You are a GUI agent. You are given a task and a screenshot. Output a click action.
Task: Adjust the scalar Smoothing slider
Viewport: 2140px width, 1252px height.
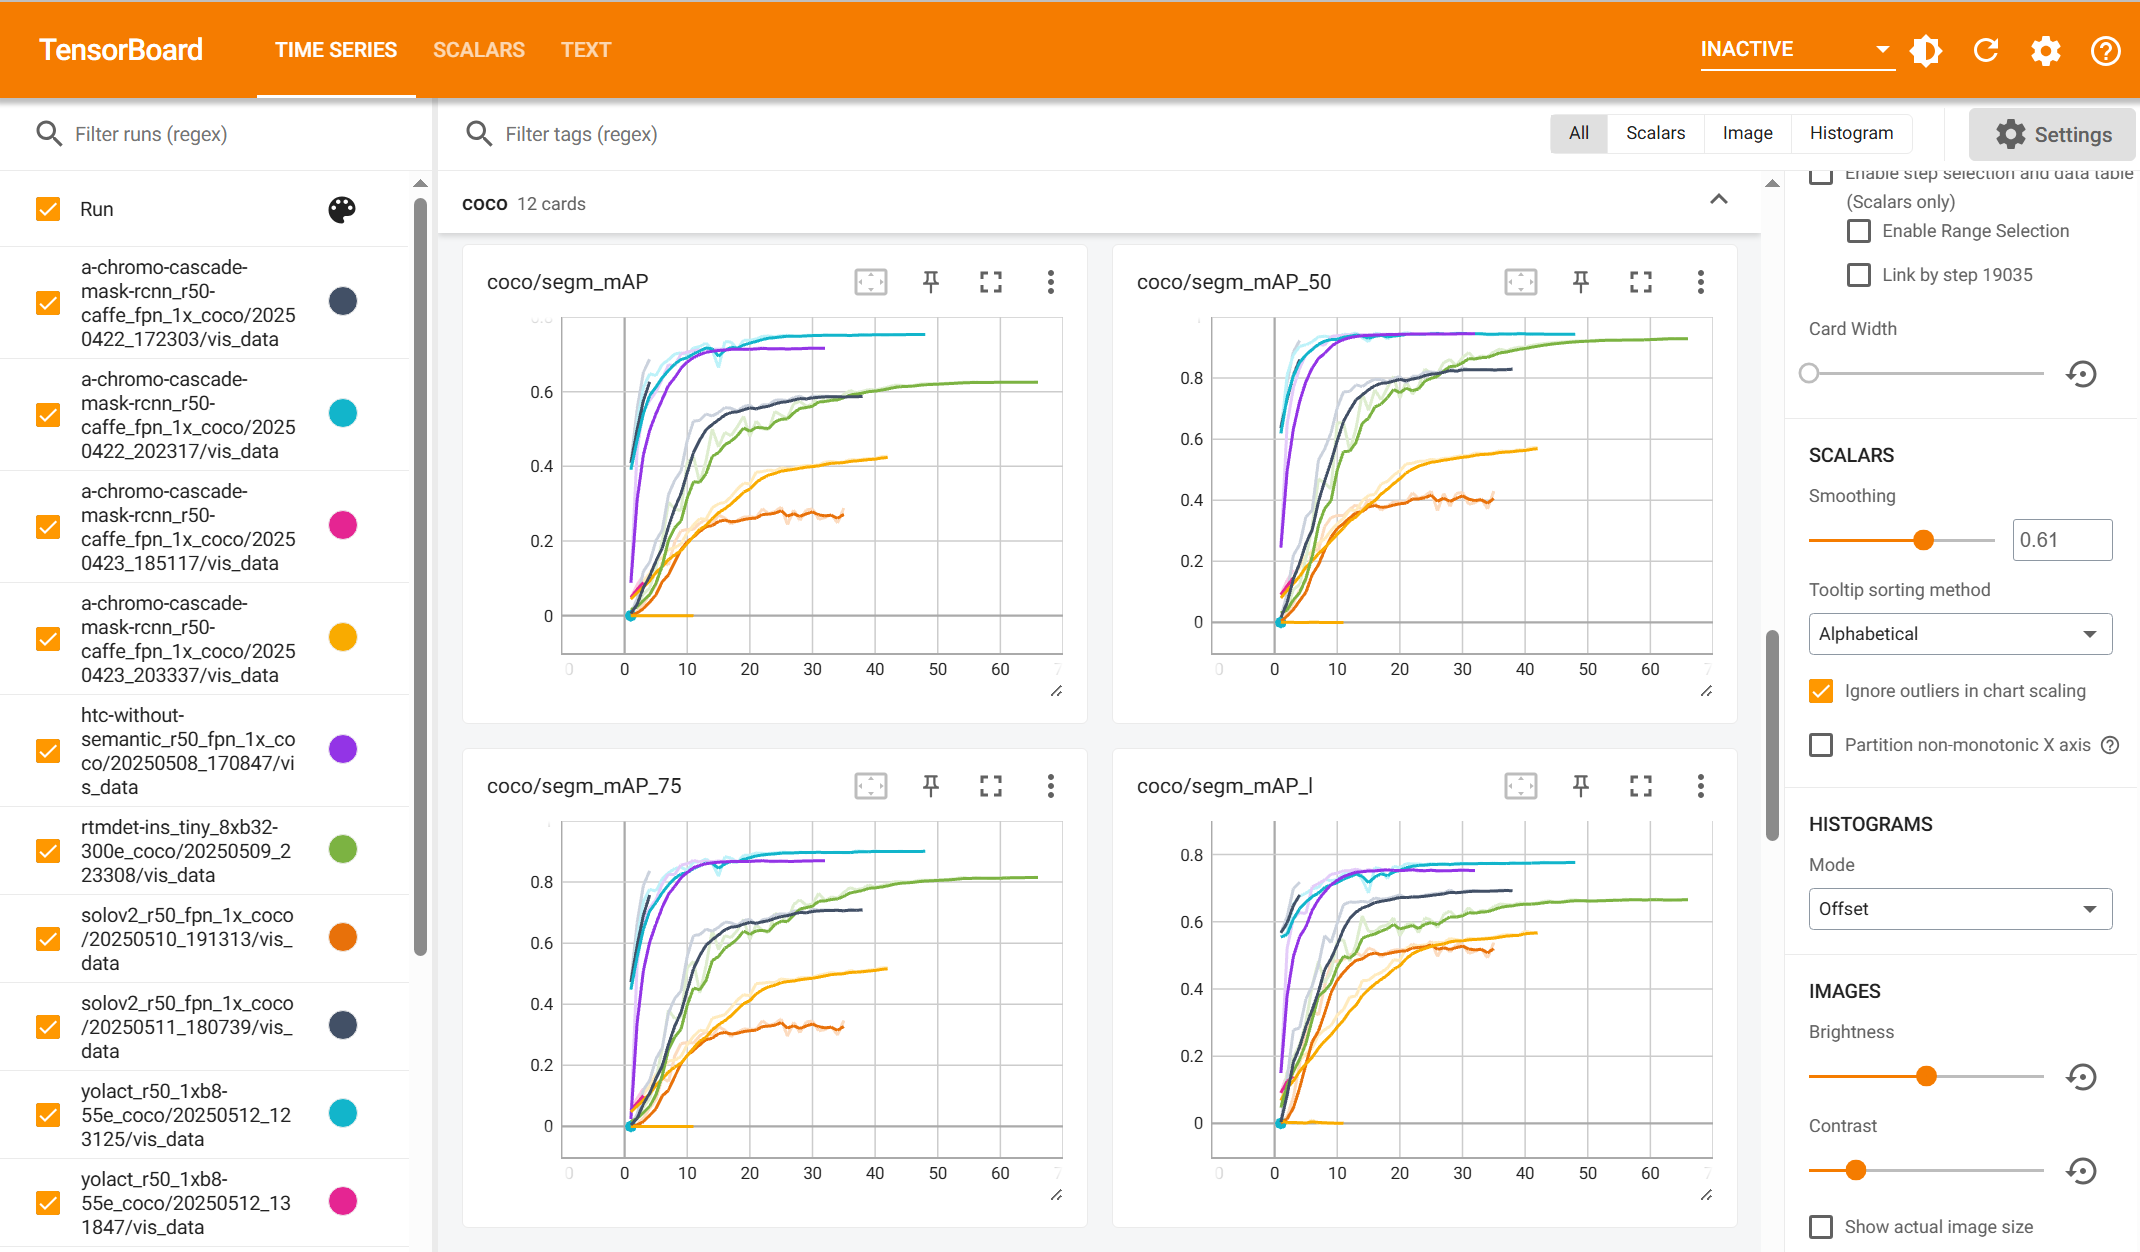click(1923, 539)
